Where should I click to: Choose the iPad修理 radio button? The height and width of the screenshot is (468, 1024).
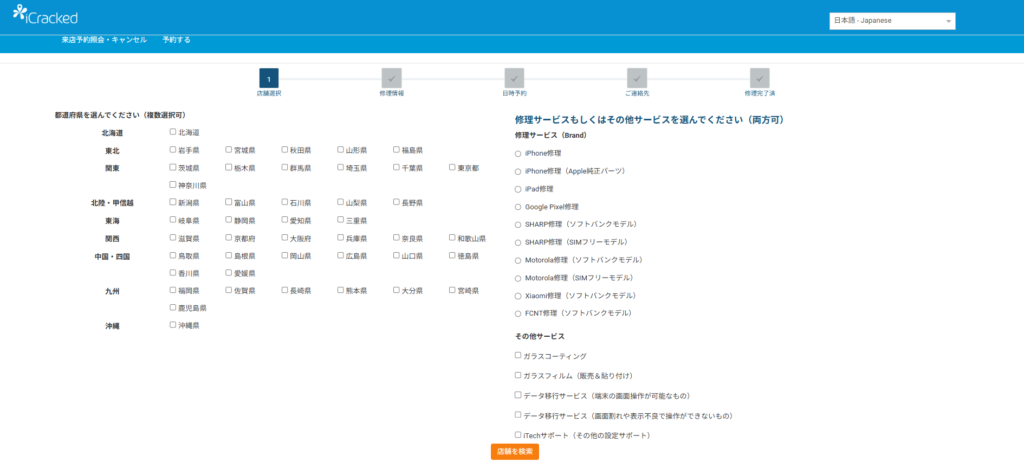pos(518,189)
